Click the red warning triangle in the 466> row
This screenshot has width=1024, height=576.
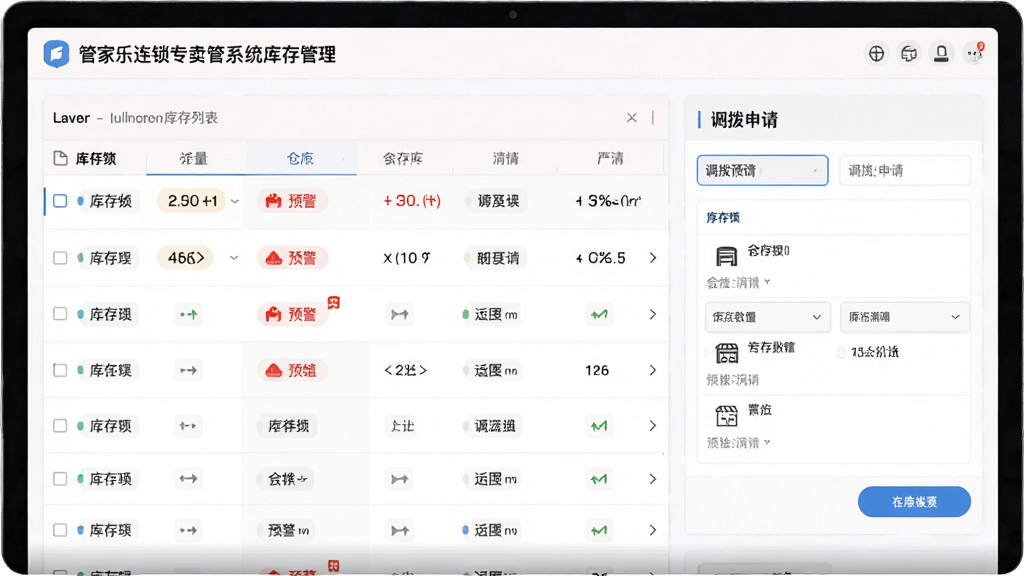pos(273,258)
